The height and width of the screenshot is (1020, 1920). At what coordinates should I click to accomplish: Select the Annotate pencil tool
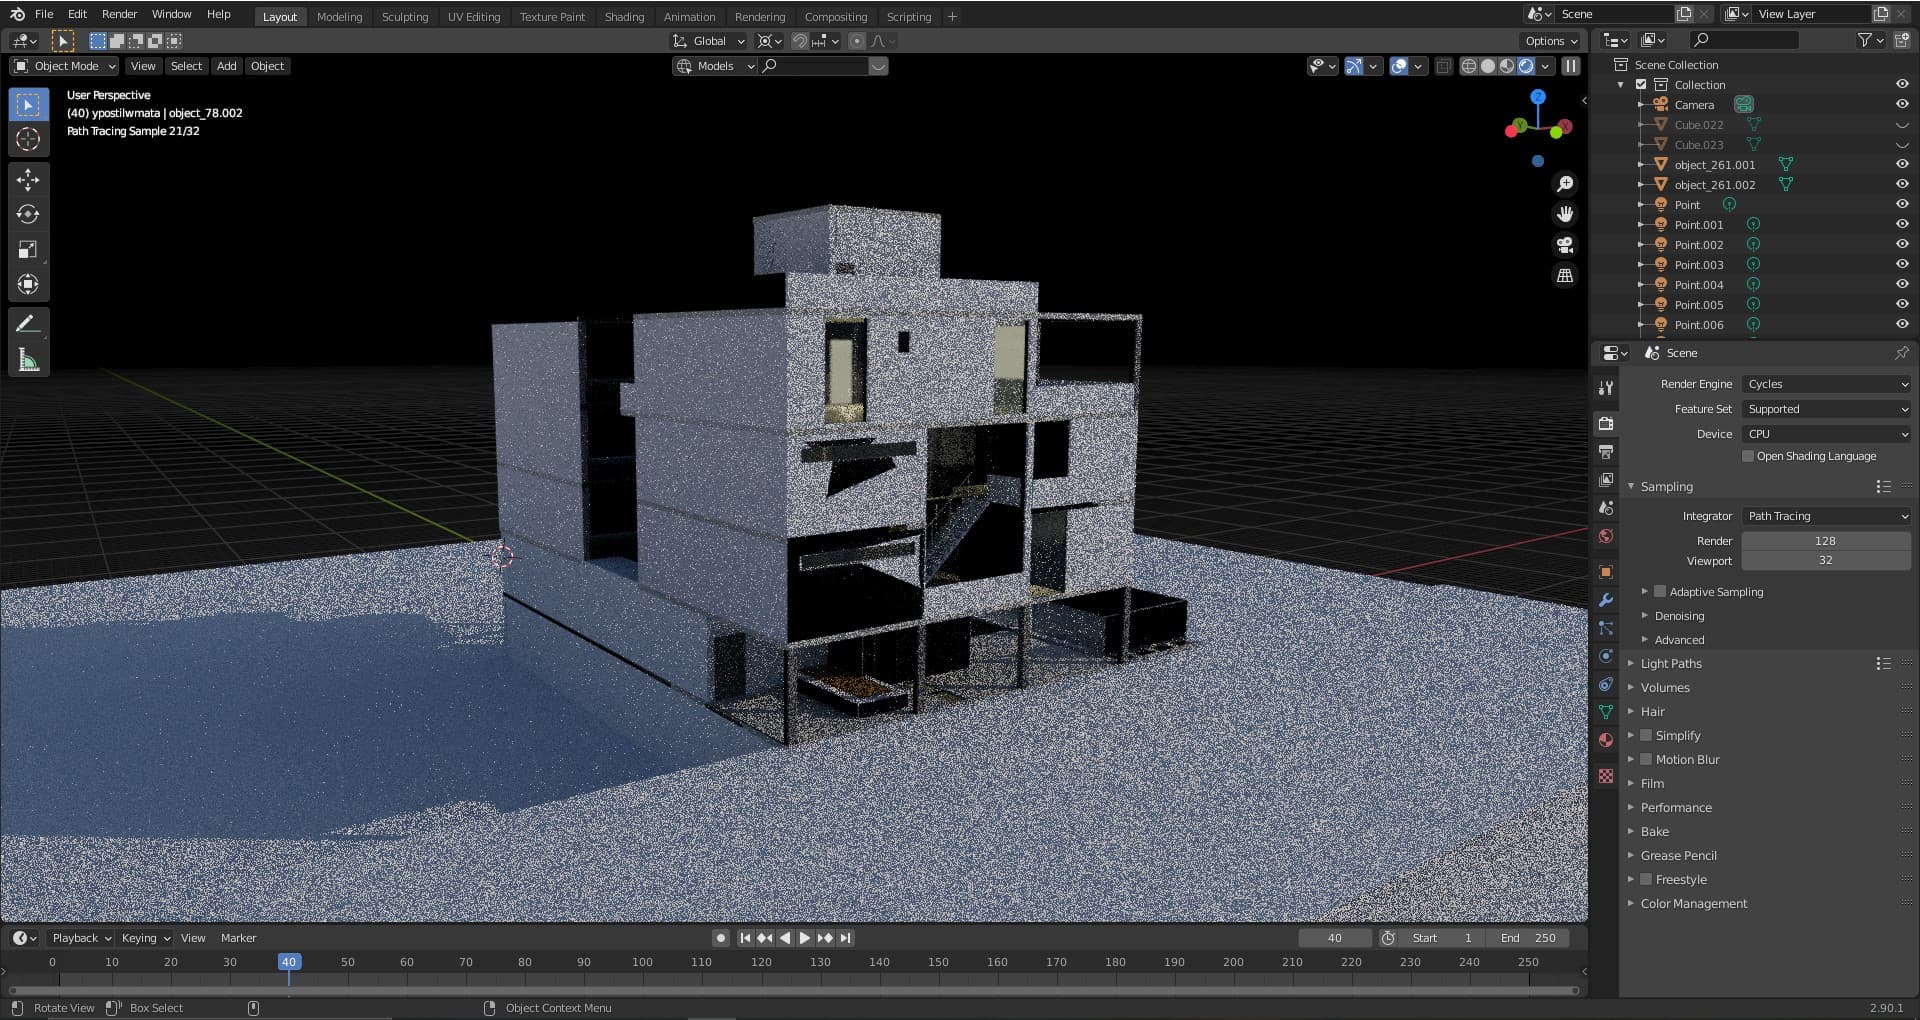pyautogui.click(x=28, y=324)
